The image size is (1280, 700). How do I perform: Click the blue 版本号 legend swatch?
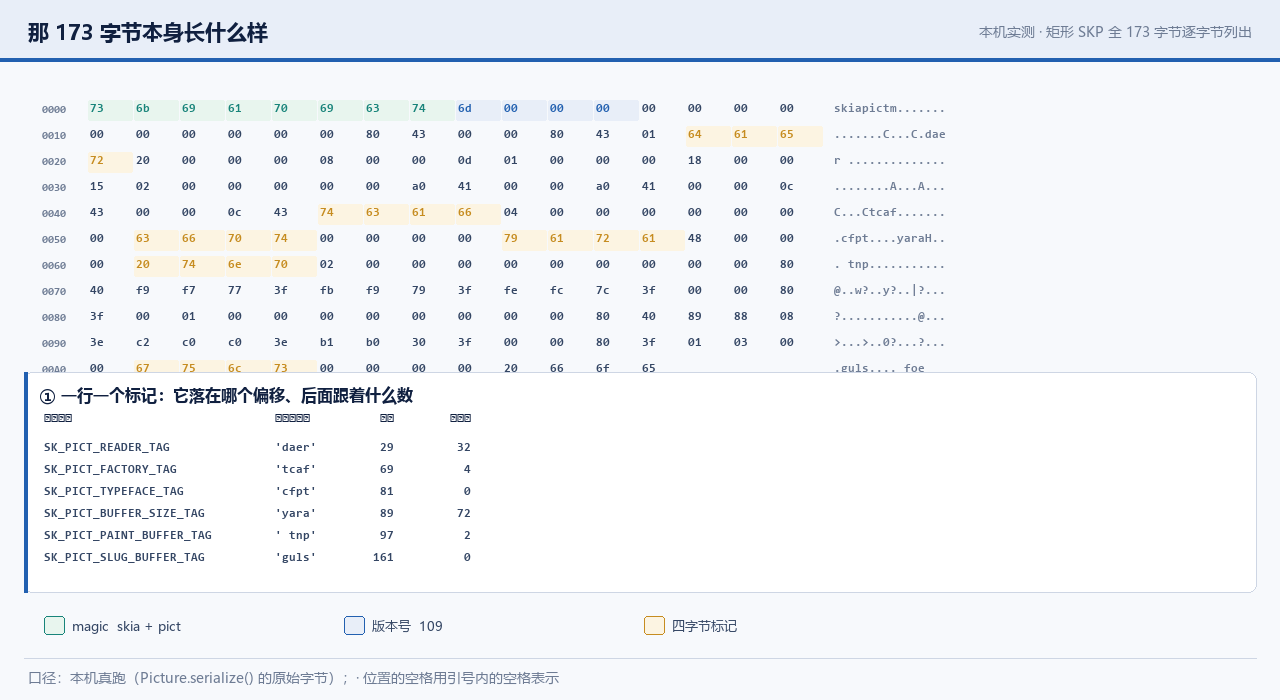point(354,626)
